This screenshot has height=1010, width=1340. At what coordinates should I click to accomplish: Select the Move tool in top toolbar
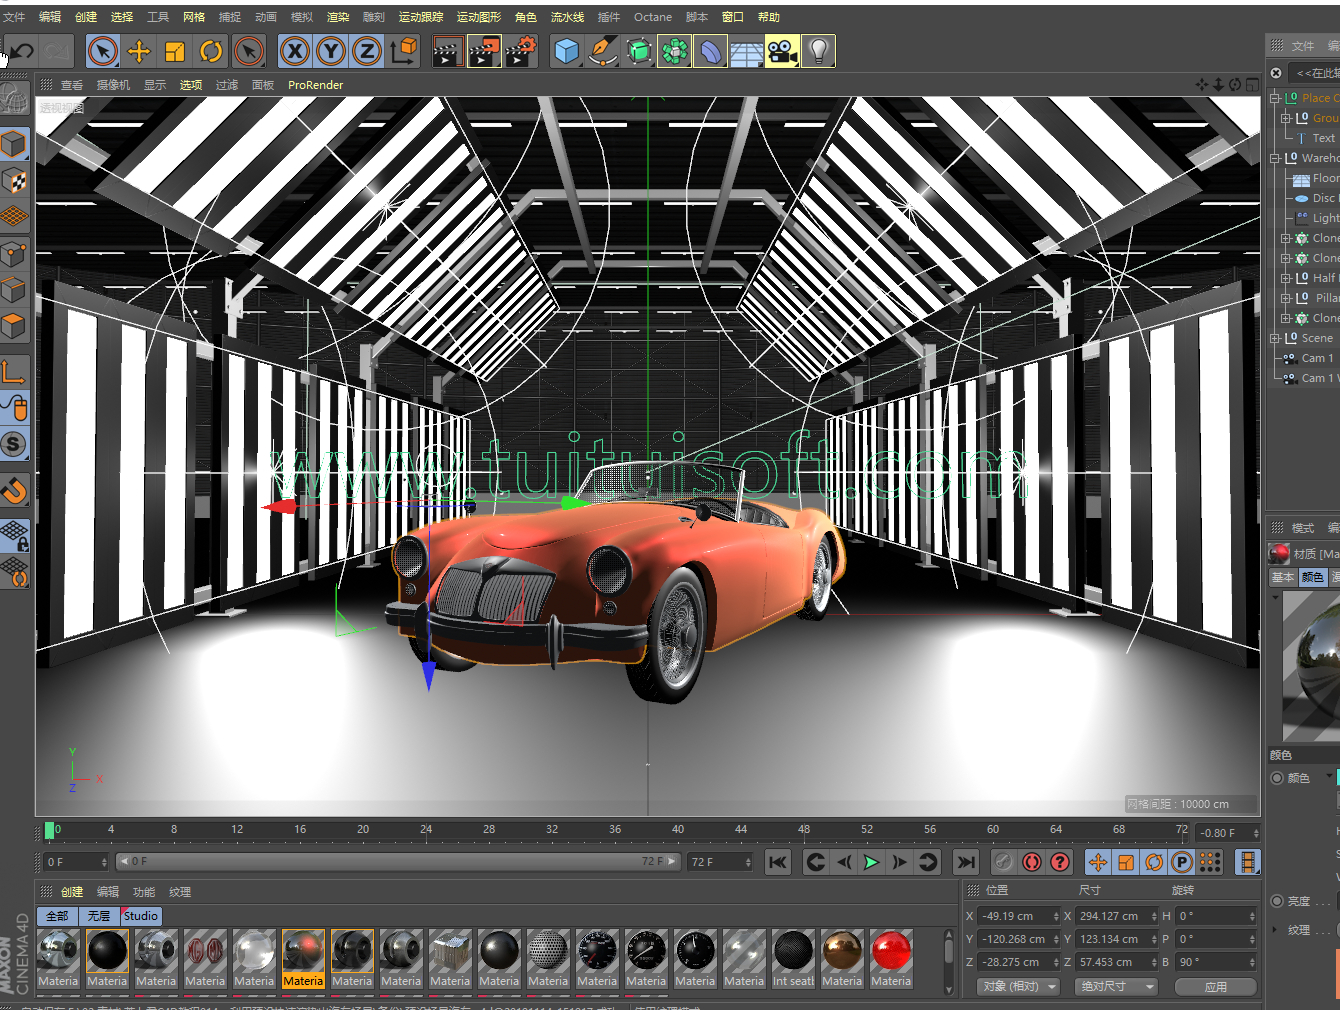click(x=139, y=51)
